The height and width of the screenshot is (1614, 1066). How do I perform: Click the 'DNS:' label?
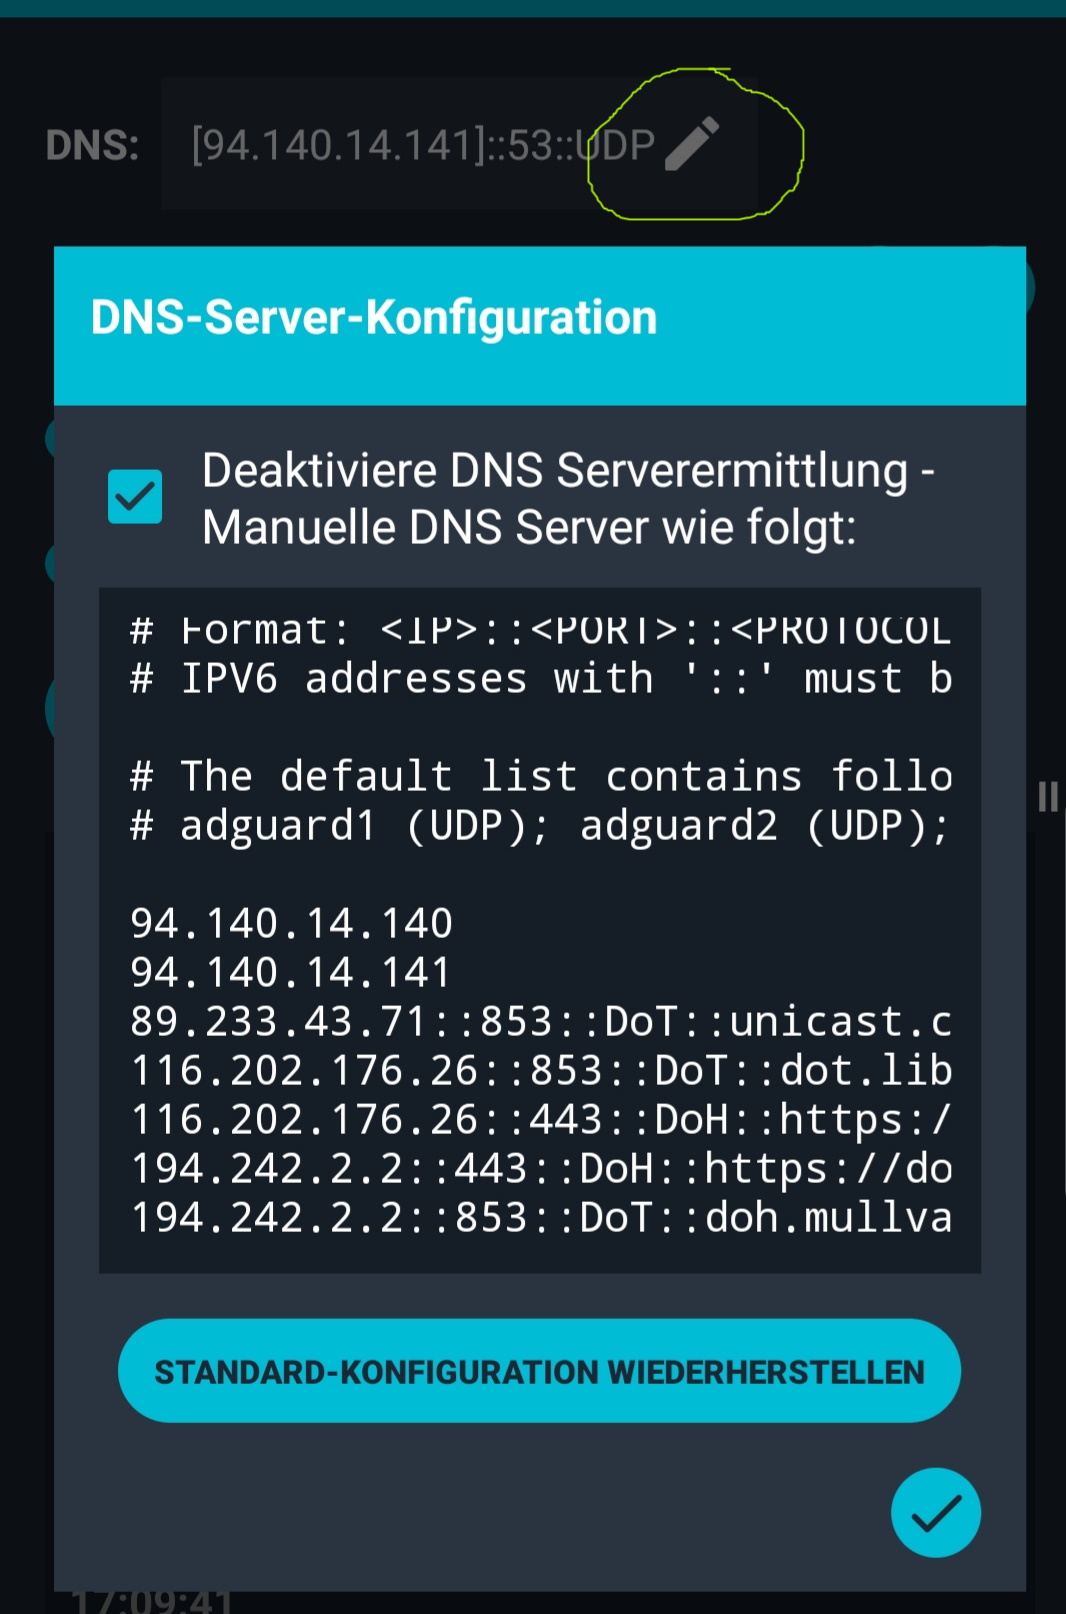pyautogui.click(x=92, y=146)
